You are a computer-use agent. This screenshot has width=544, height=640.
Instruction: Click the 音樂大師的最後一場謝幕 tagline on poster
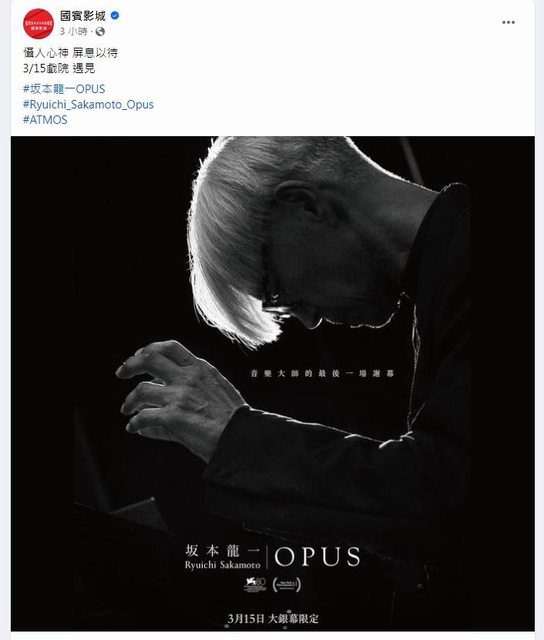tap(322, 373)
